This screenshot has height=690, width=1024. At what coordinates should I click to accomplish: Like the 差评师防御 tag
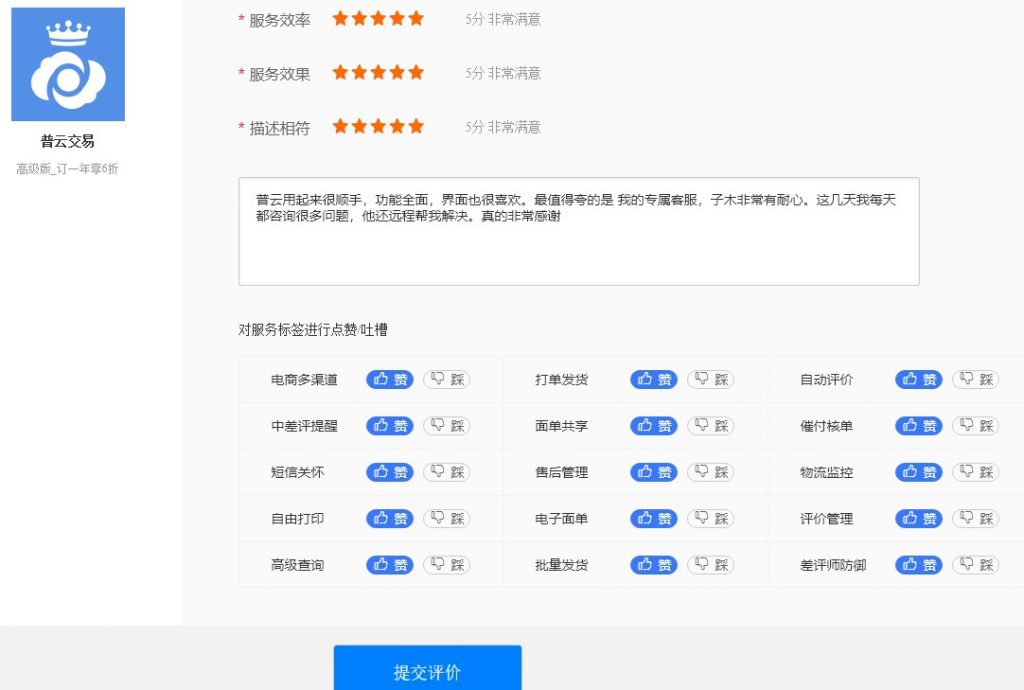pyautogui.click(x=918, y=565)
